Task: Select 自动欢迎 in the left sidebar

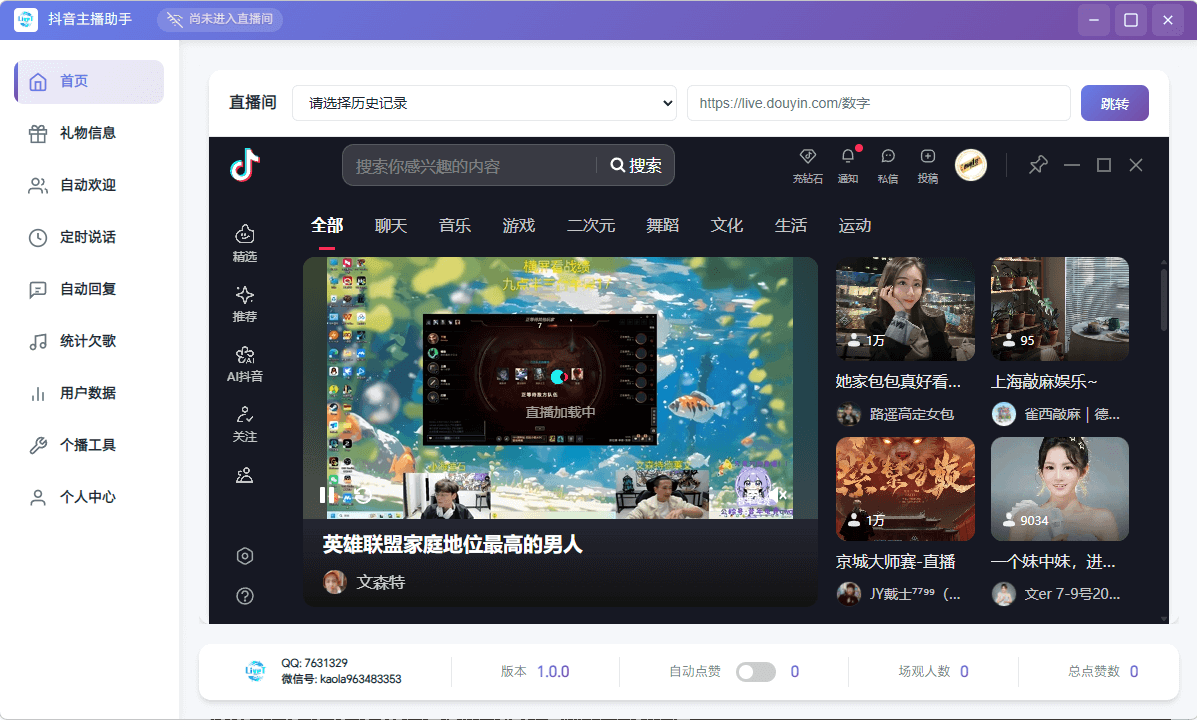Action: point(88,185)
